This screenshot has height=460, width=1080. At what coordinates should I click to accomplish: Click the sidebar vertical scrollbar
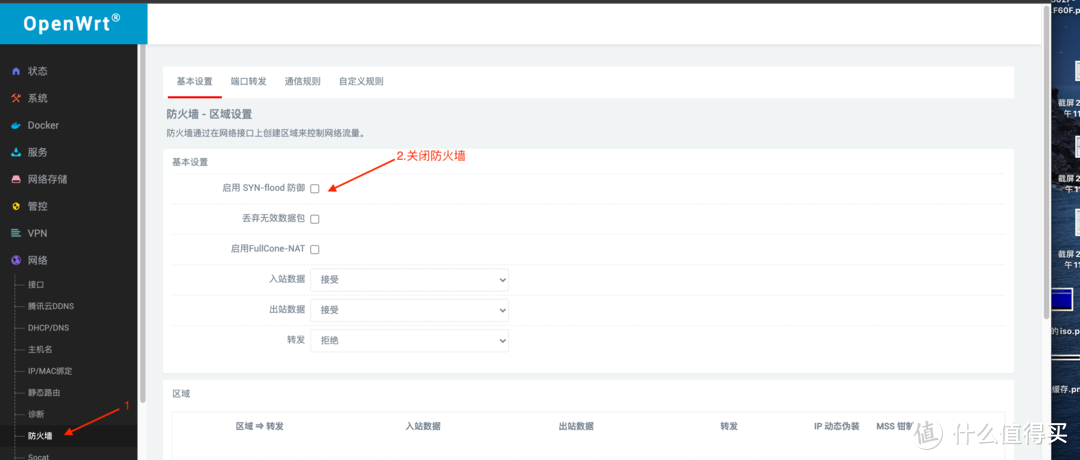pos(143,224)
